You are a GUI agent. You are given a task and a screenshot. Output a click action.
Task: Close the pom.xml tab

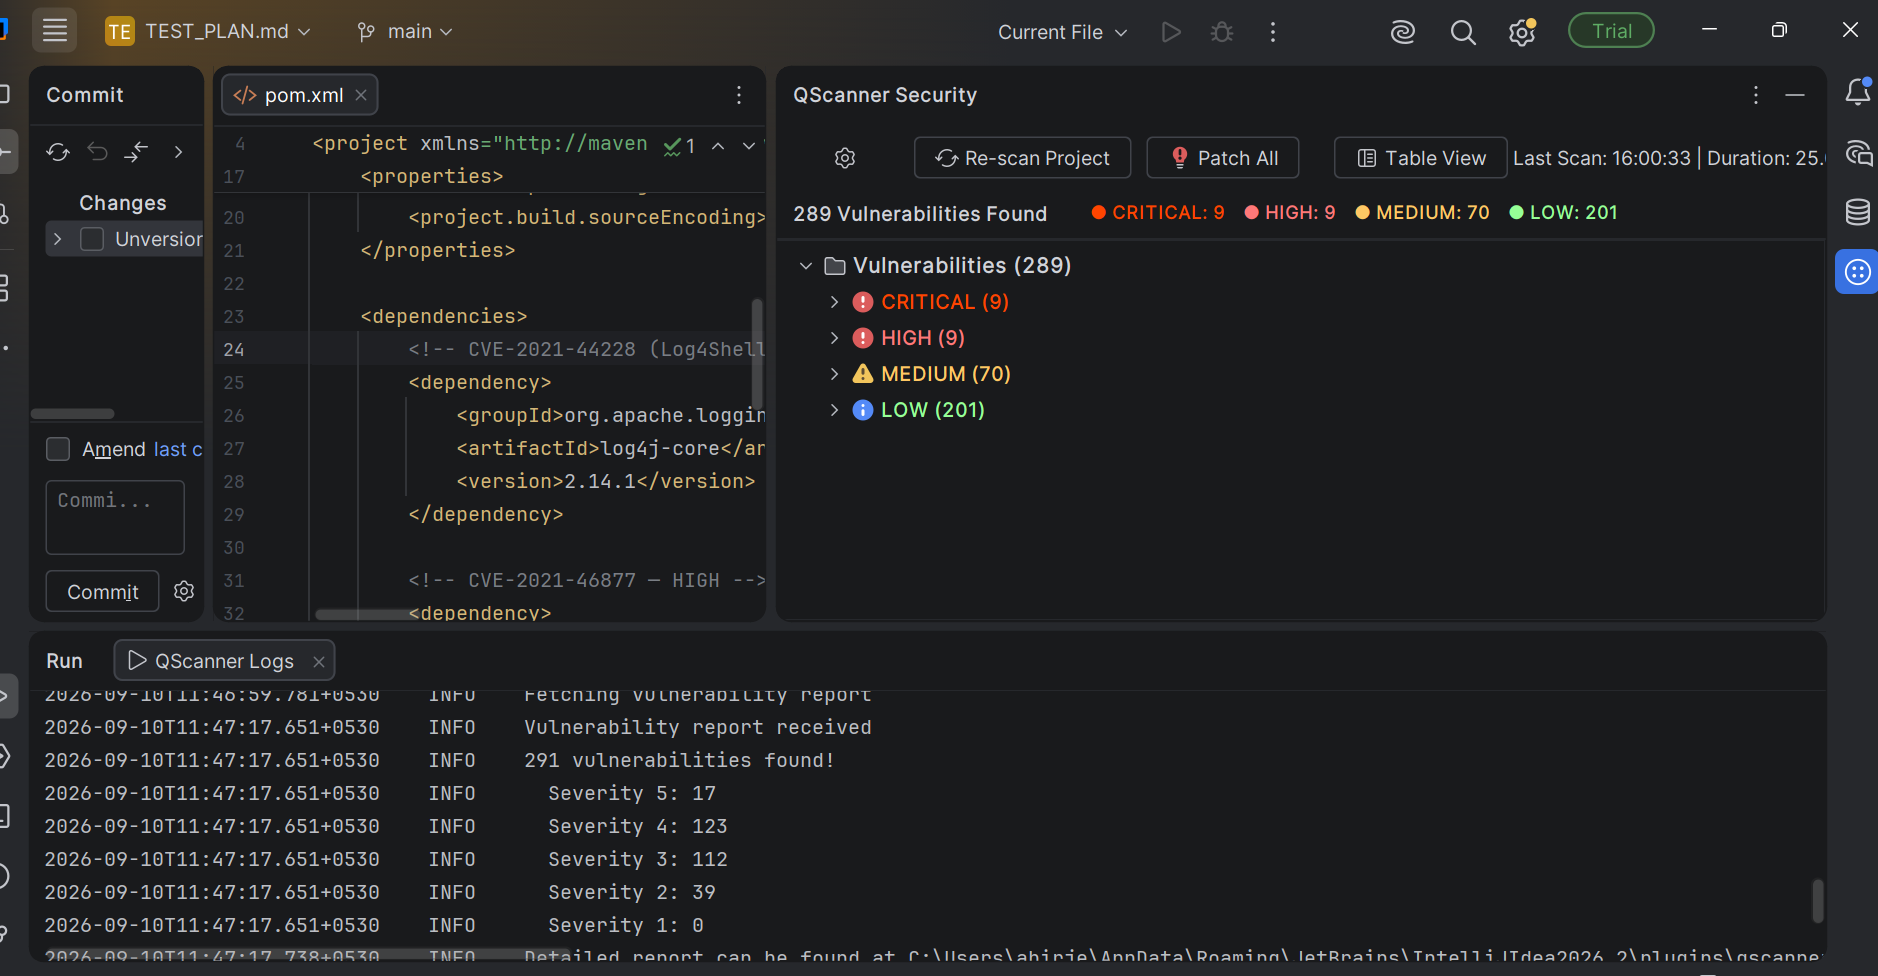(x=361, y=95)
